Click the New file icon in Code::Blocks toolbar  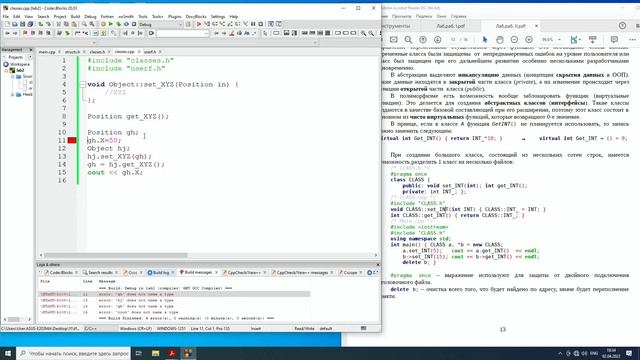point(7,24)
